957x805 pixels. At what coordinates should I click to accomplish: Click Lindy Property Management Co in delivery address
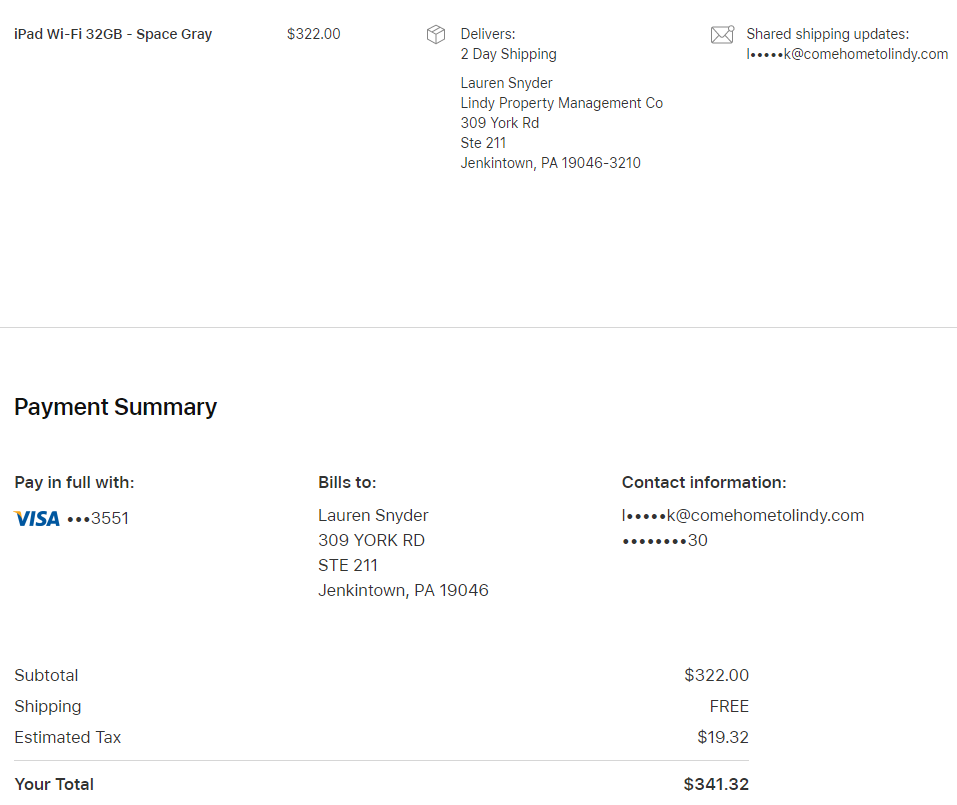click(x=561, y=103)
